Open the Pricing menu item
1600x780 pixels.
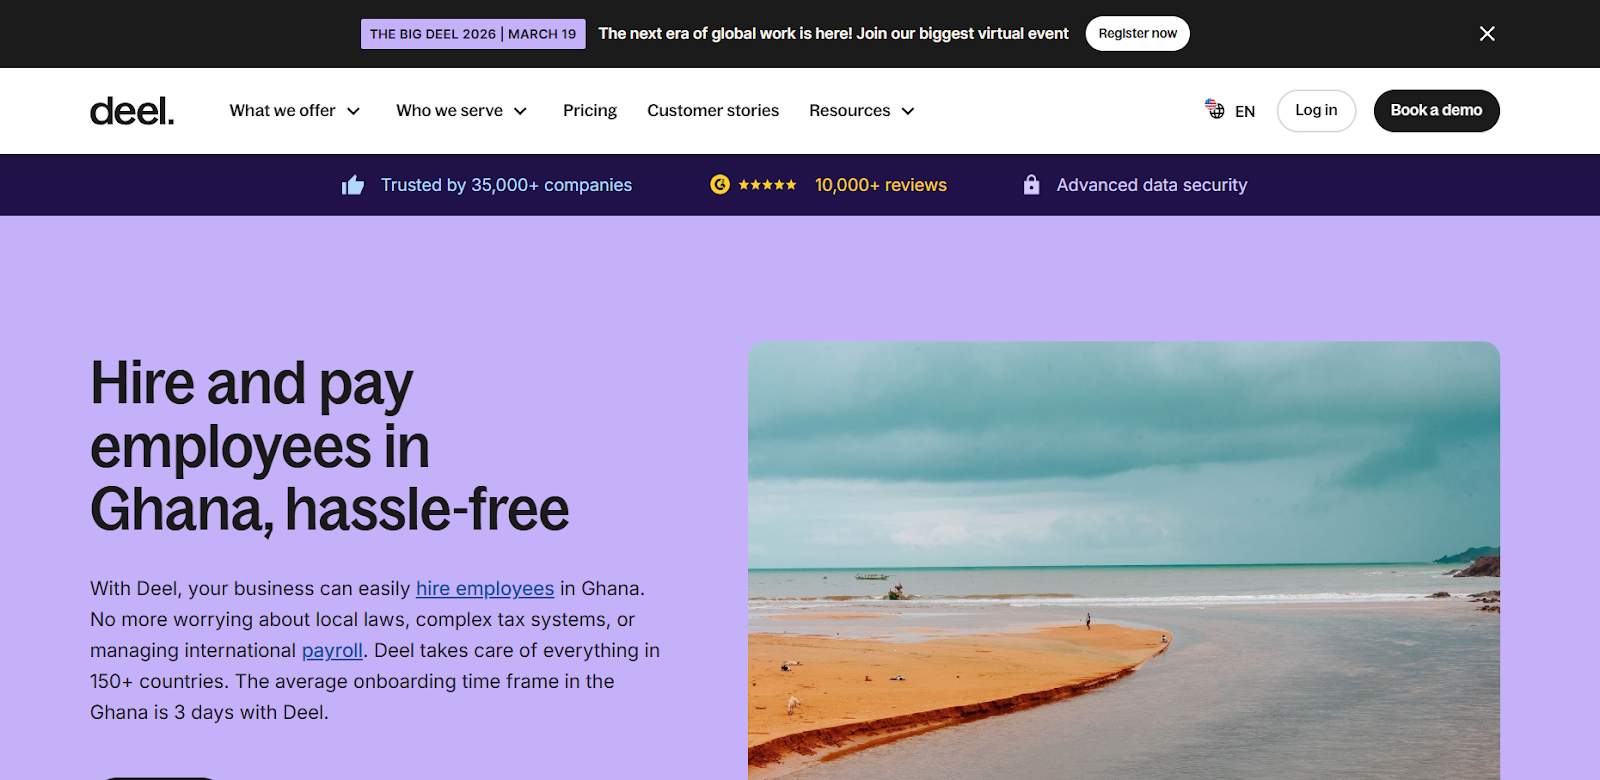point(590,110)
